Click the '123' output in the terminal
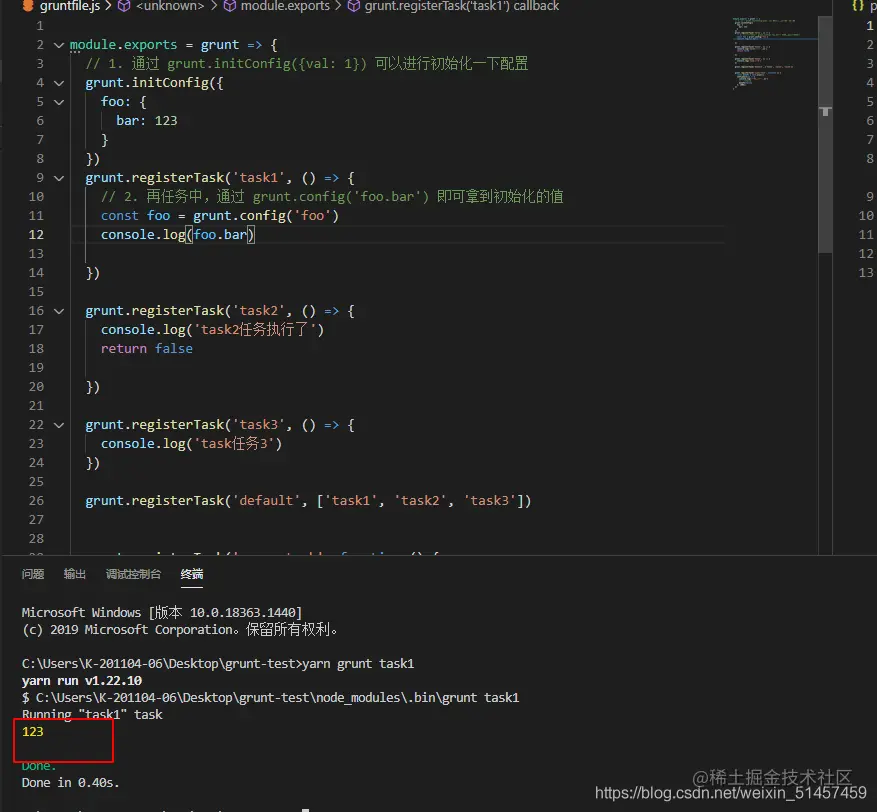Image resolution: width=877 pixels, height=812 pixels. [x=32, y=732]
